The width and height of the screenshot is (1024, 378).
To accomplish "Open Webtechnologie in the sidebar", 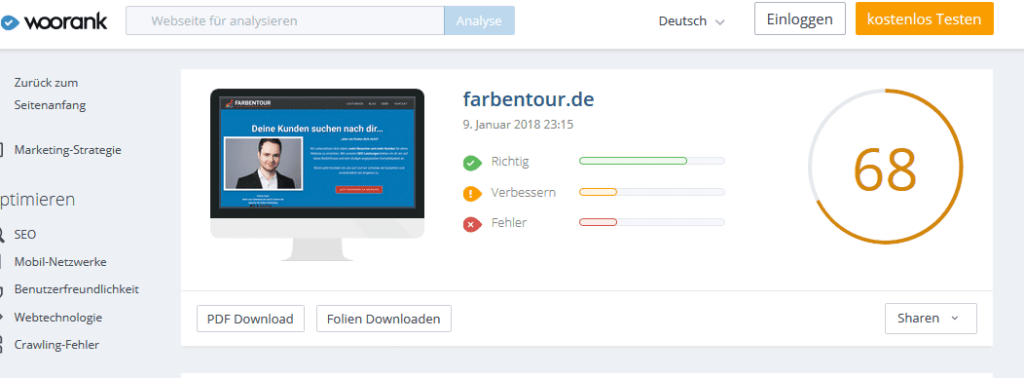I will [x=58, y=317].
